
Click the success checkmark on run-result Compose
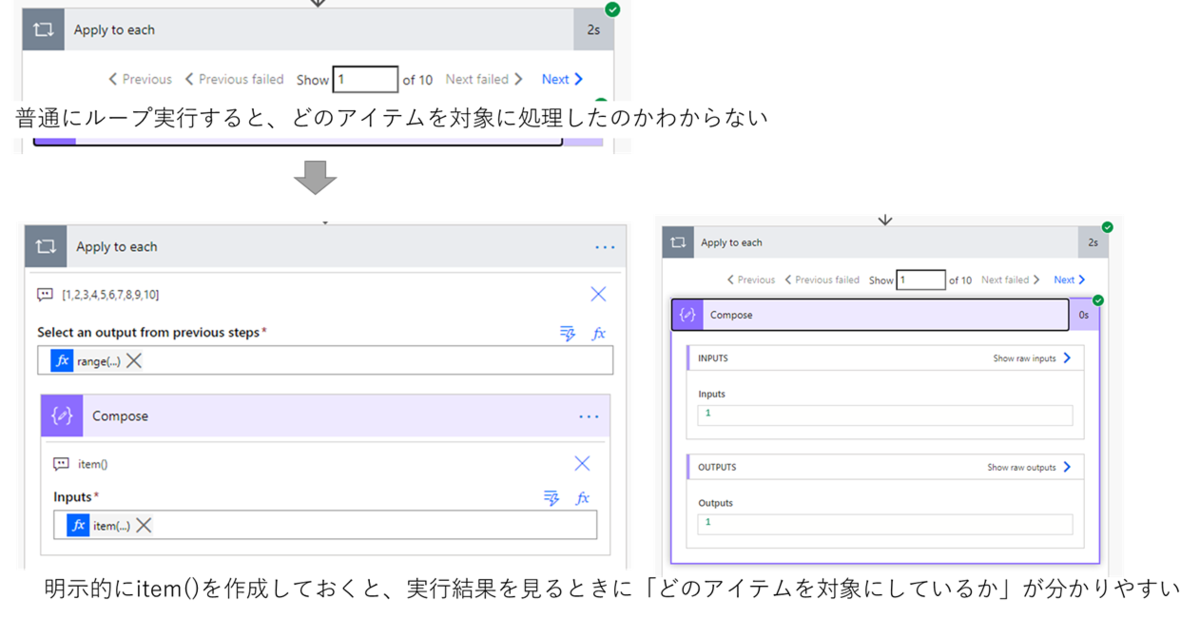tap(1099, 300)
